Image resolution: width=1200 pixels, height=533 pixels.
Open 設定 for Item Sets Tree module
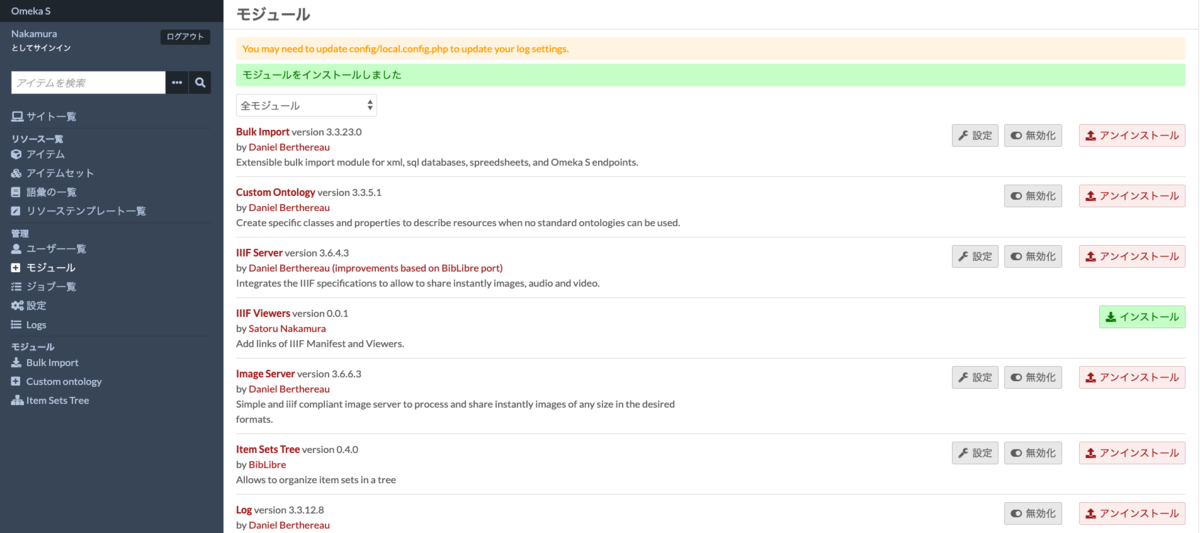(975, 453)
